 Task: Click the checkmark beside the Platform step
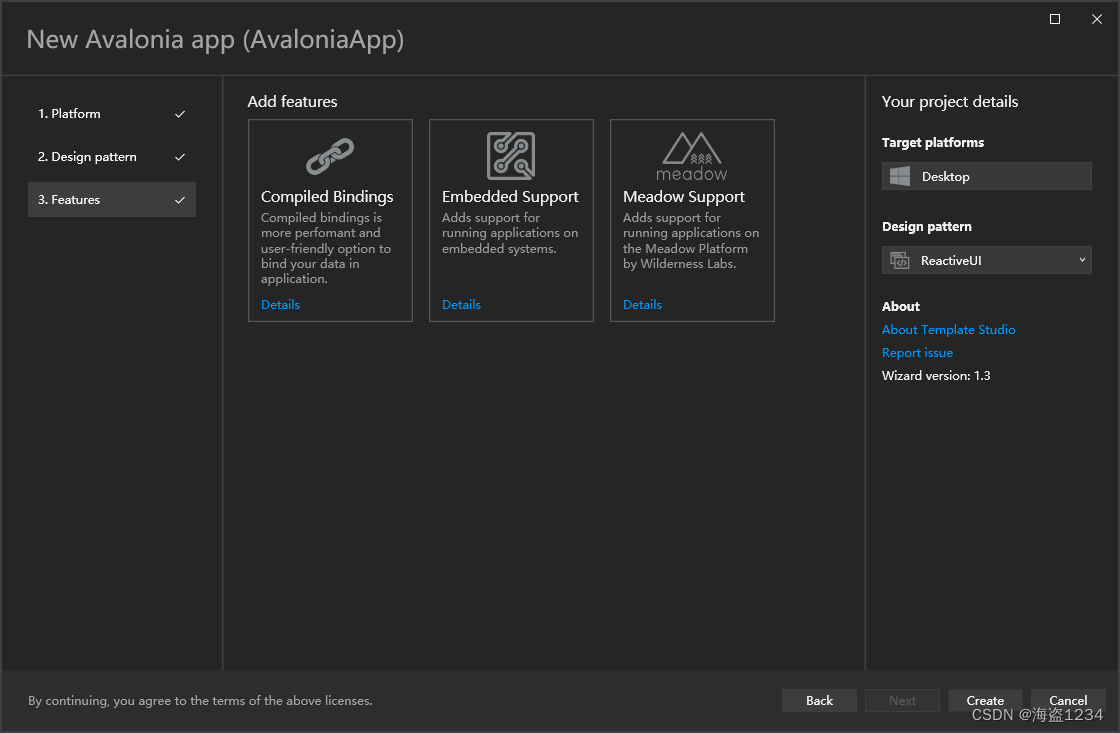pos(180,114)
